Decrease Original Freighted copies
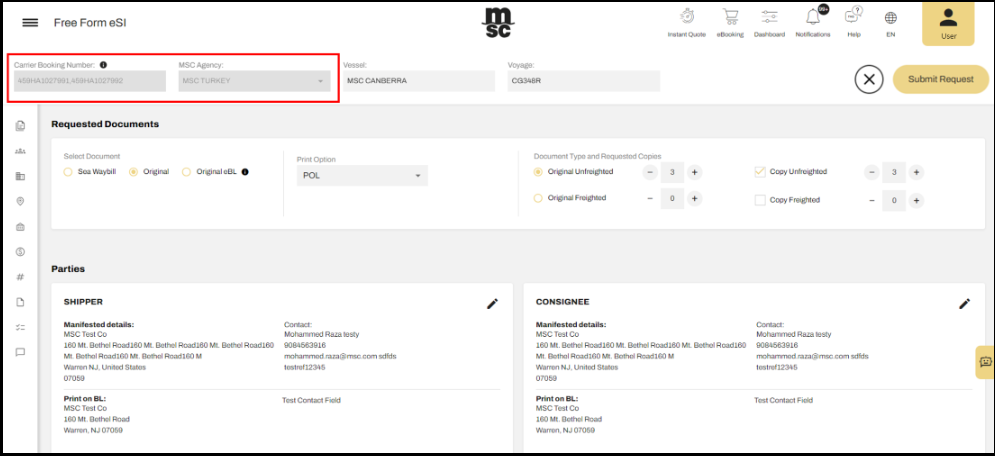Screen dimensions: 995x457 click(651, 199)
